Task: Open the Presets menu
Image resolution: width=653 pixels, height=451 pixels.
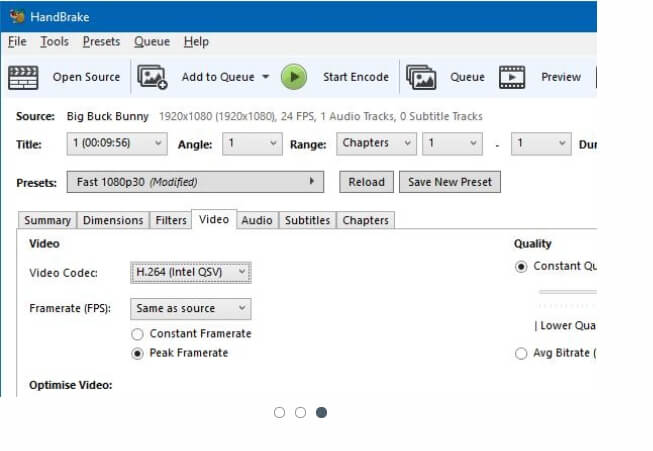Action: click(101, 42)
